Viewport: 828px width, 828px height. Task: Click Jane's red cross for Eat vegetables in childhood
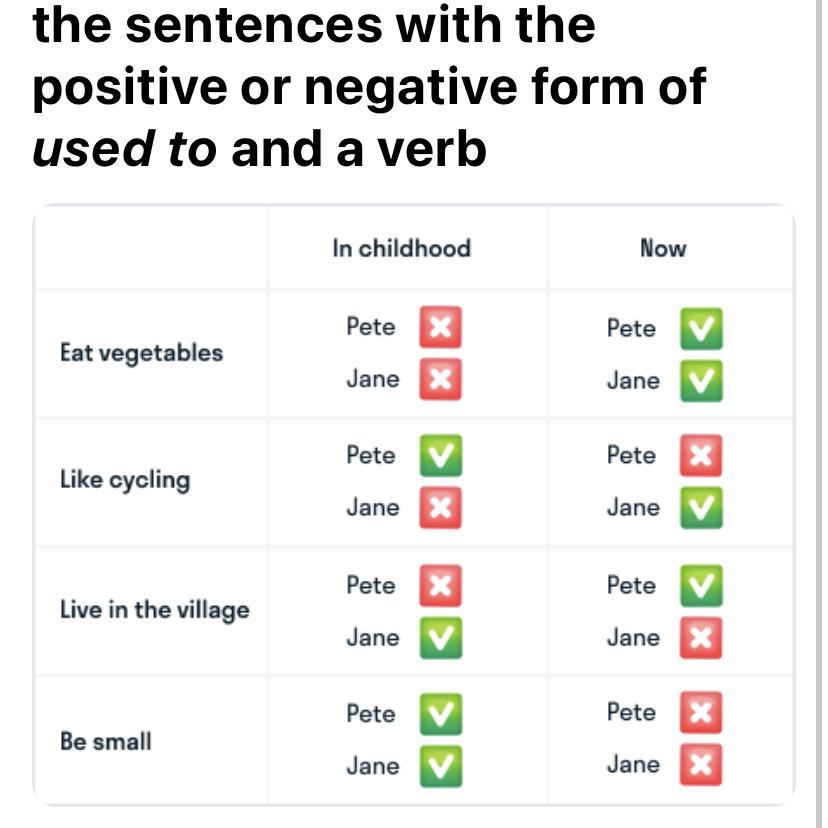tap(440, 379)
